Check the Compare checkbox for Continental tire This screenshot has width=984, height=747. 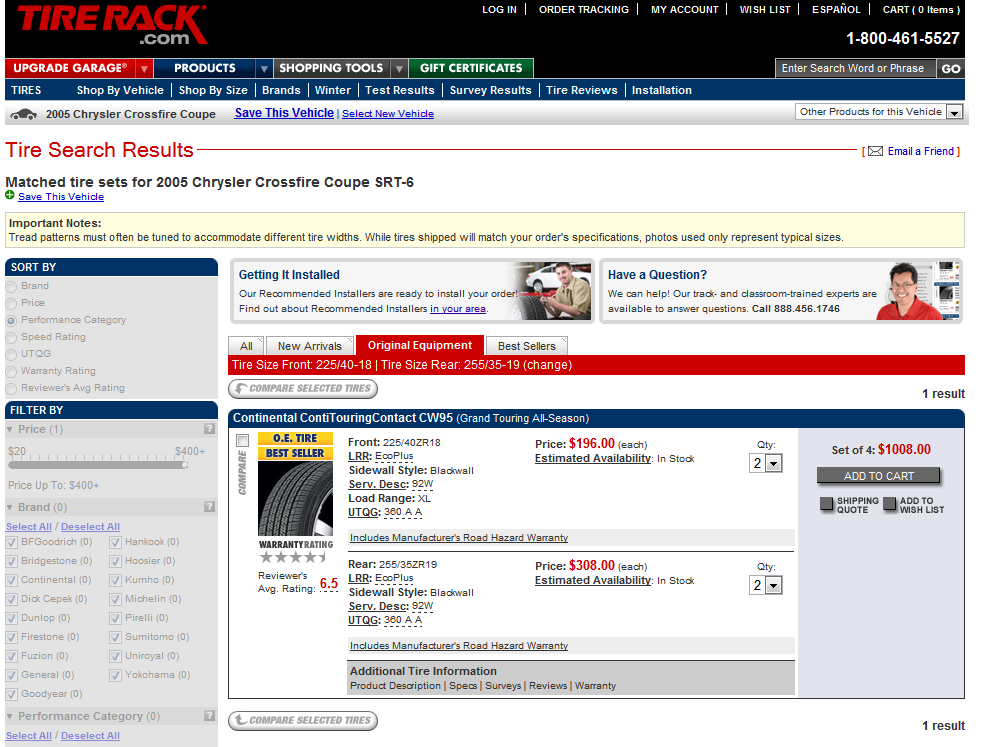tap(242, 441)
